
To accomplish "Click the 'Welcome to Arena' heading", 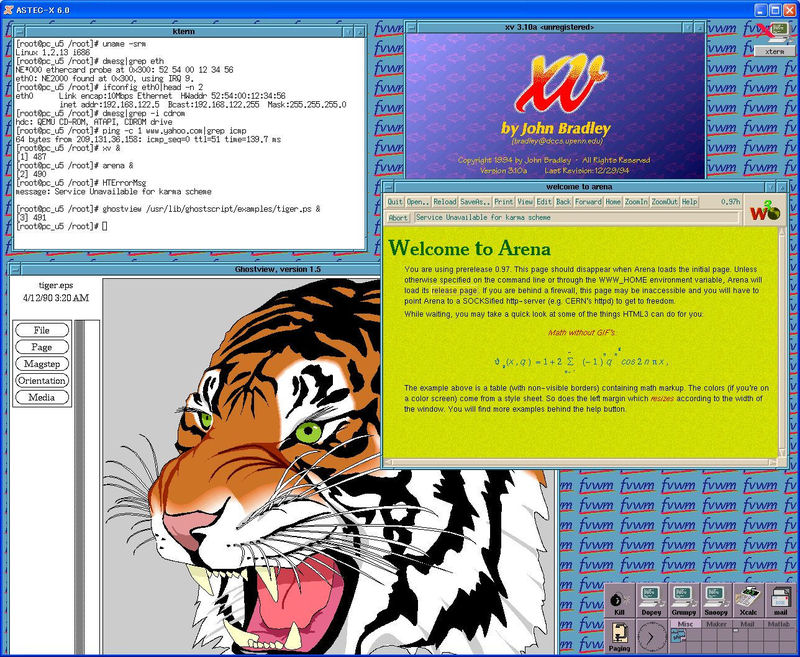I will [469, 249].
